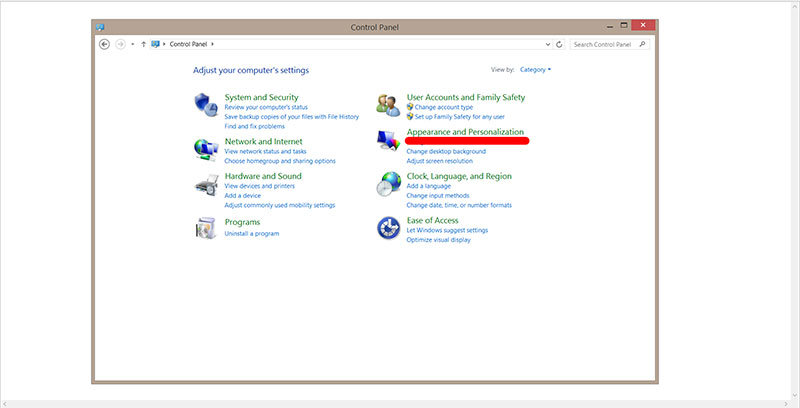This screenshot has width=800, height=408.
Task: Click Adjust screen resolution
Action: (439, 161)
